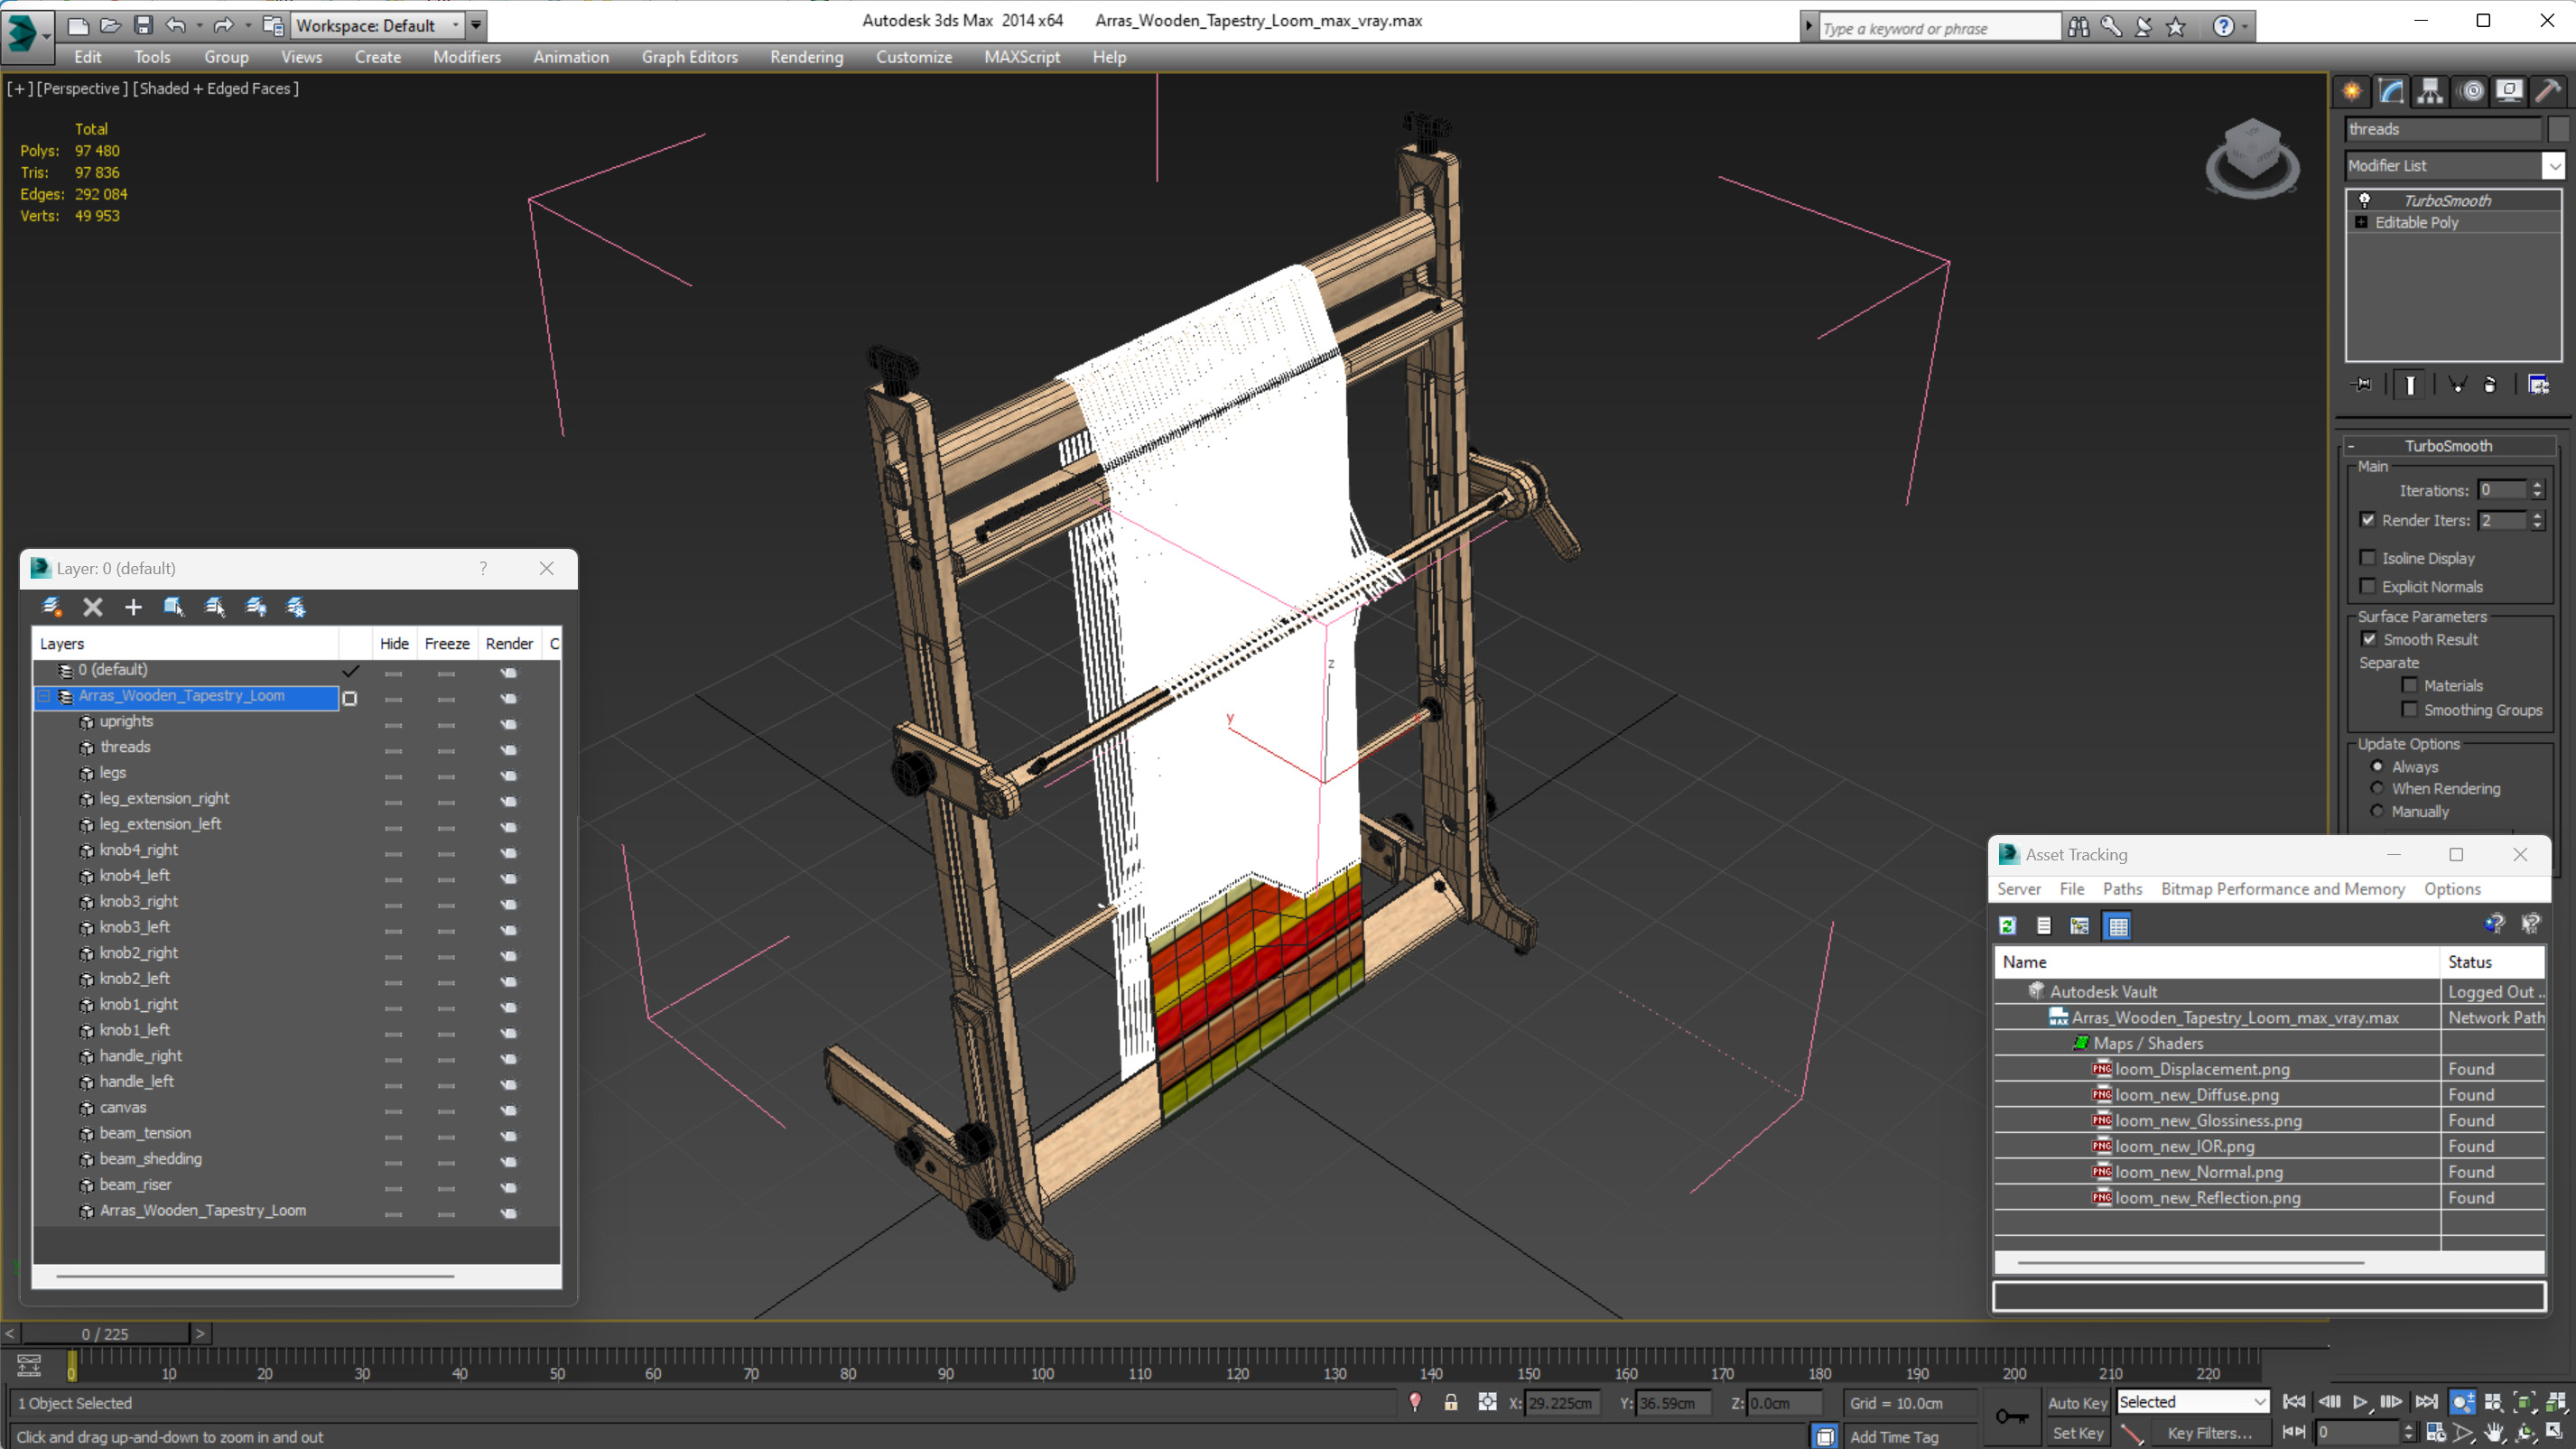
Task: Click Delete Layer X icon in Layer dialog
Action: point(93,607)
